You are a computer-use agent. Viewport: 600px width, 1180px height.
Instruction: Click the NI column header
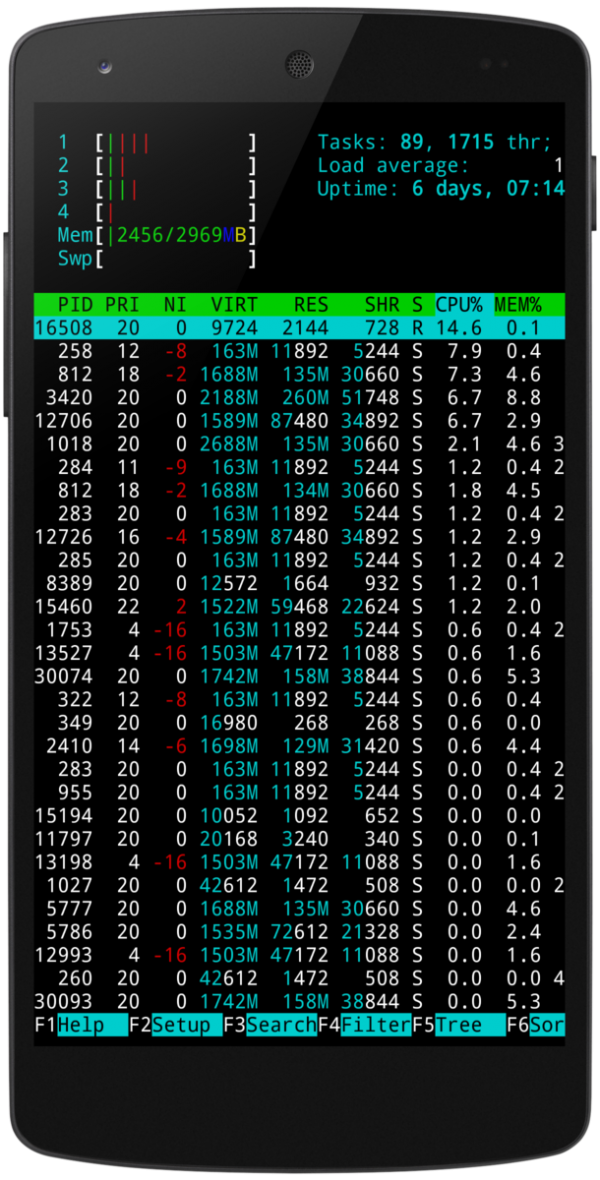click(175, 304)
